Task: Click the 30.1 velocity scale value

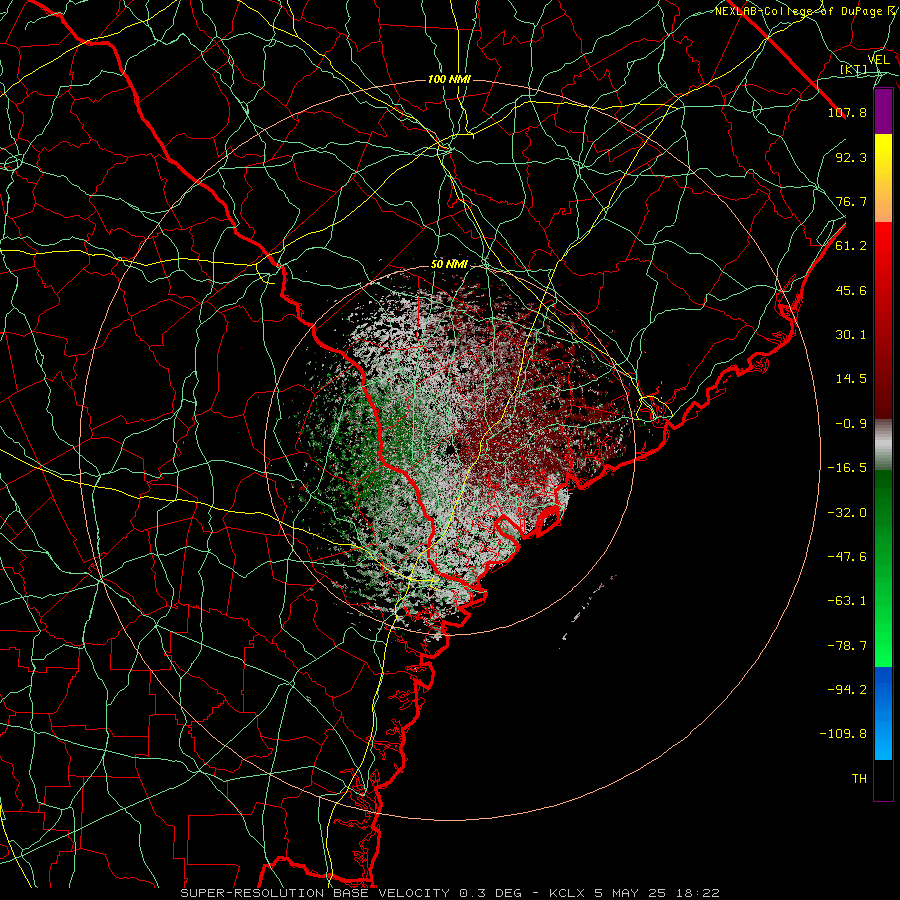Action: tap(851, 335)
